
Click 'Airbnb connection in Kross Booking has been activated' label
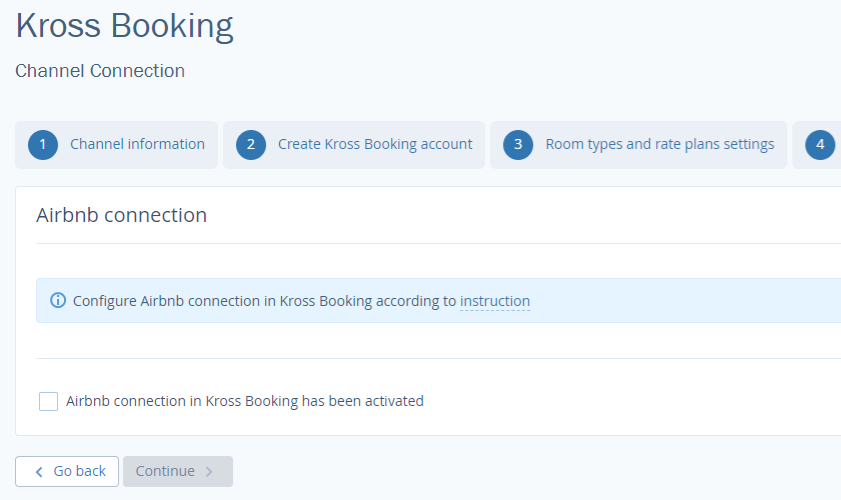[245, 401]
